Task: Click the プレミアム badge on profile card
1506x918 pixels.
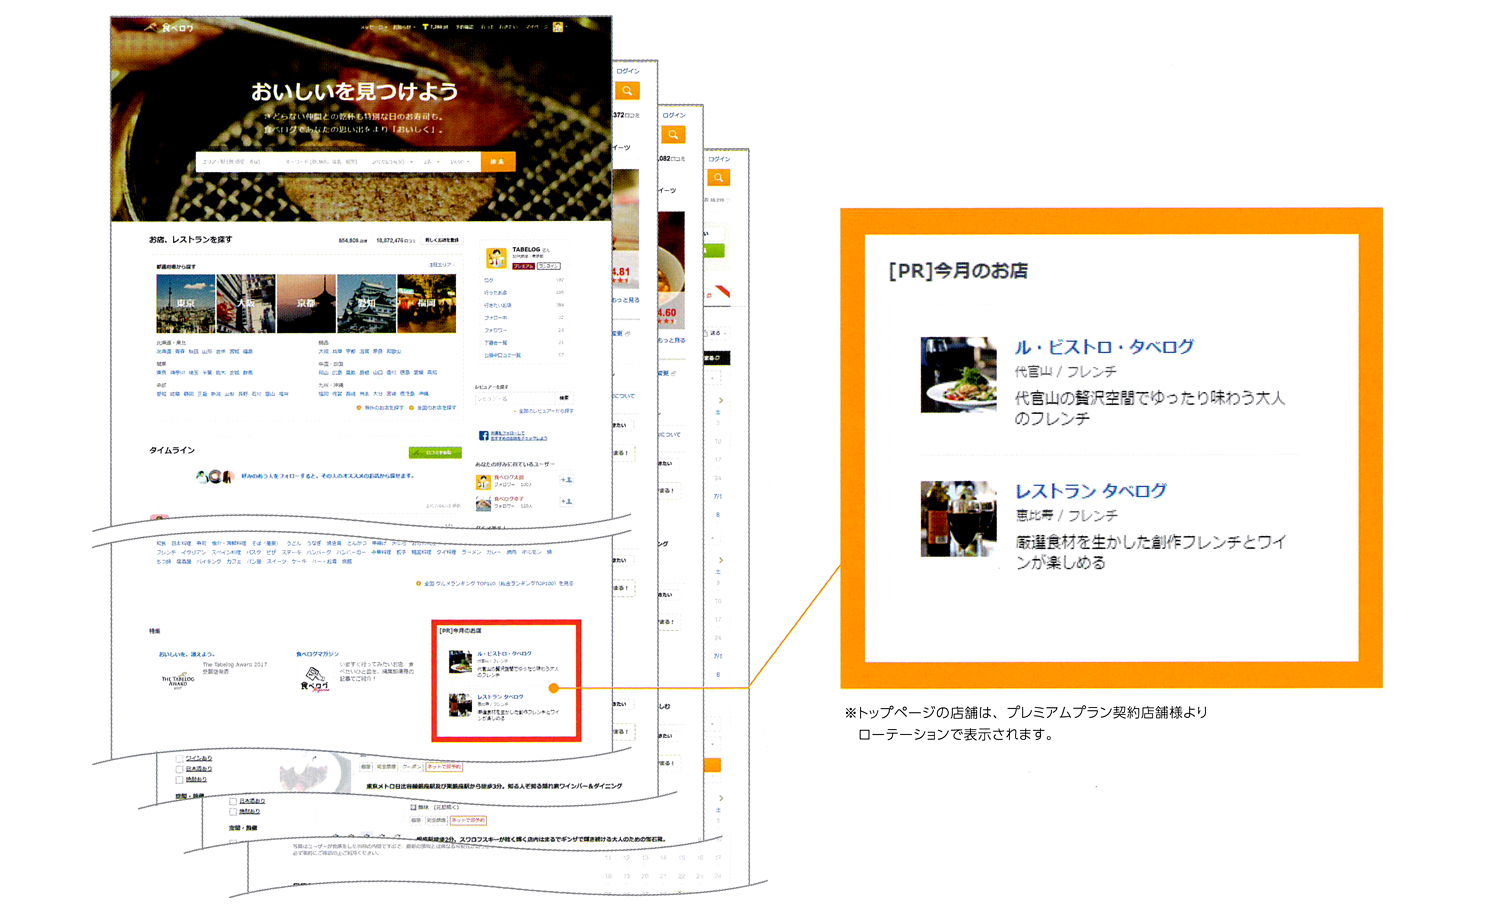Action: [x=524, y=266]
